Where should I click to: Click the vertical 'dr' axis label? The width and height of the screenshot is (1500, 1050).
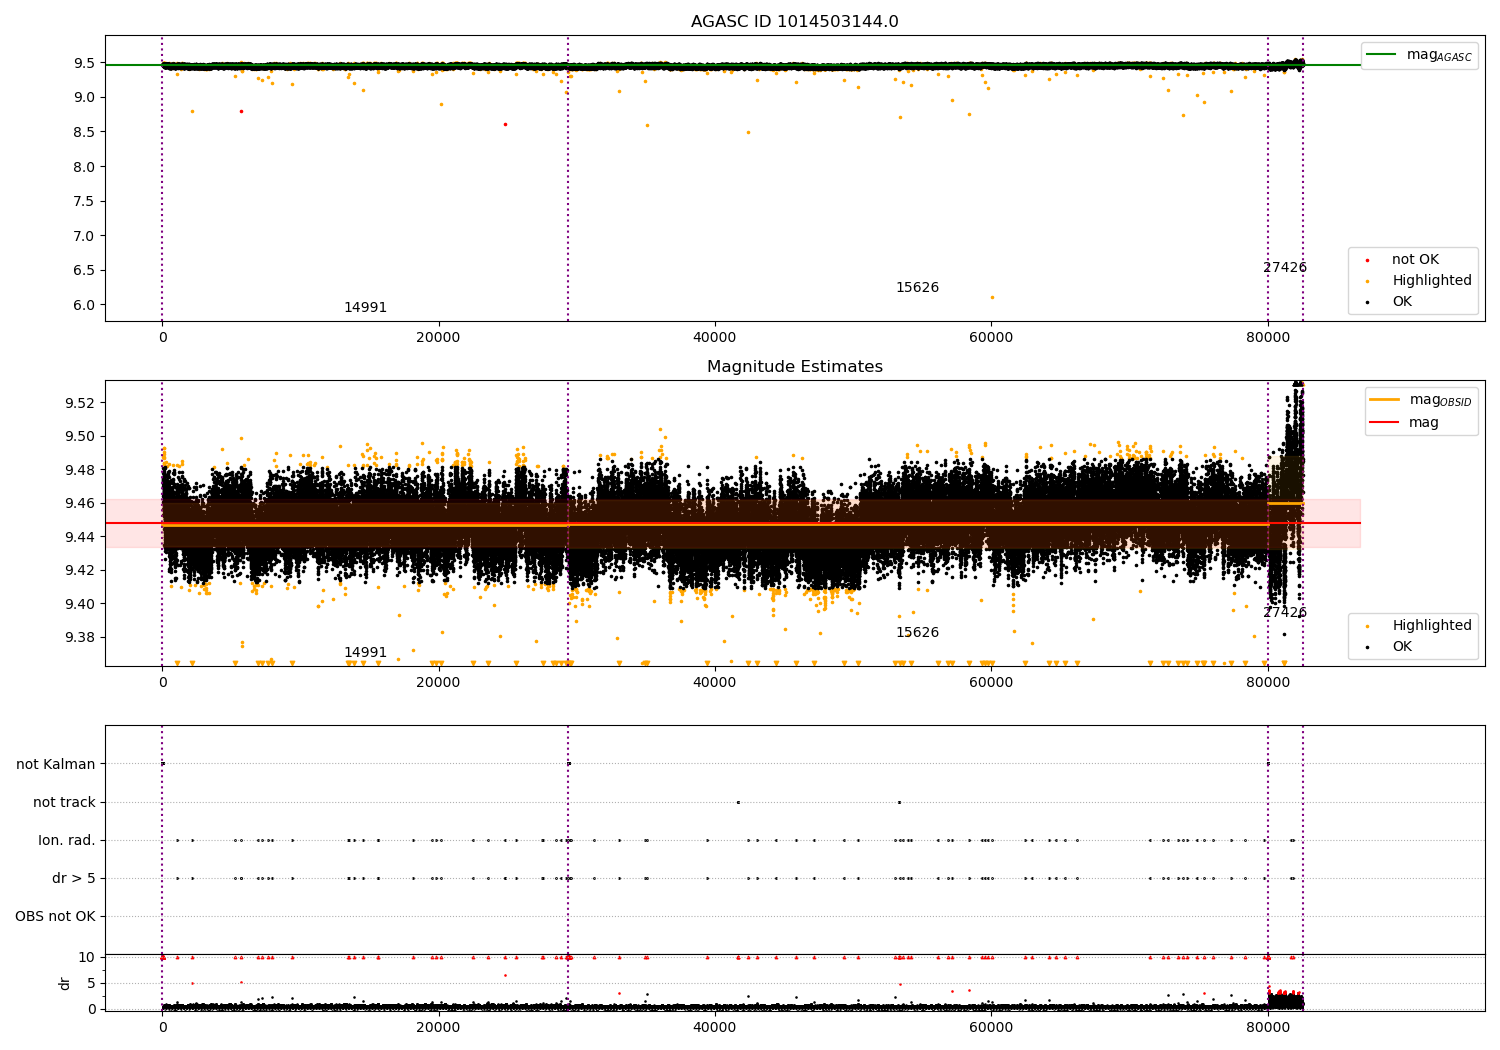[x=65, y=983]
